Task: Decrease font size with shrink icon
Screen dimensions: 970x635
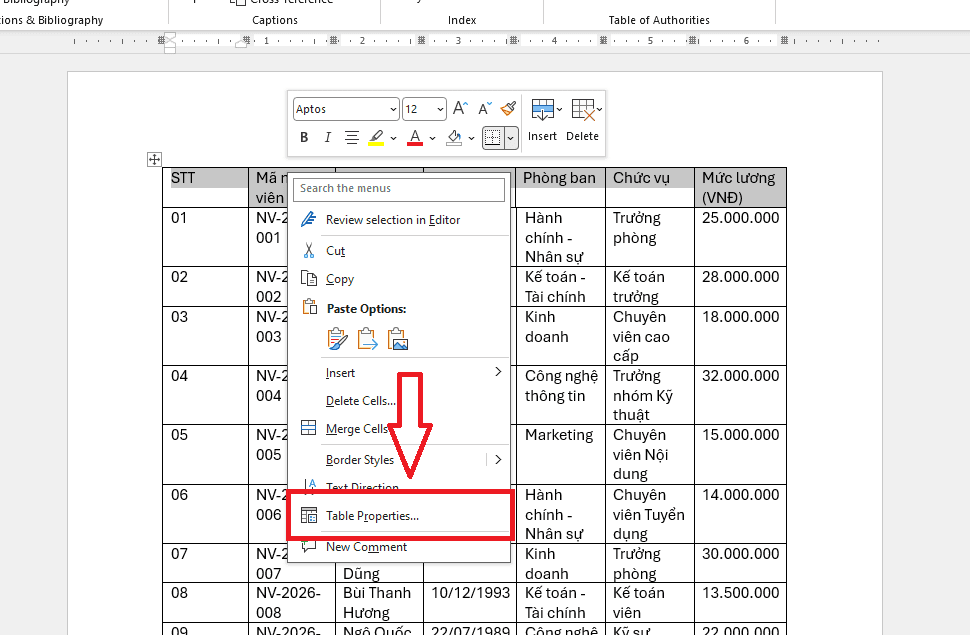Action: pos(485,109)
